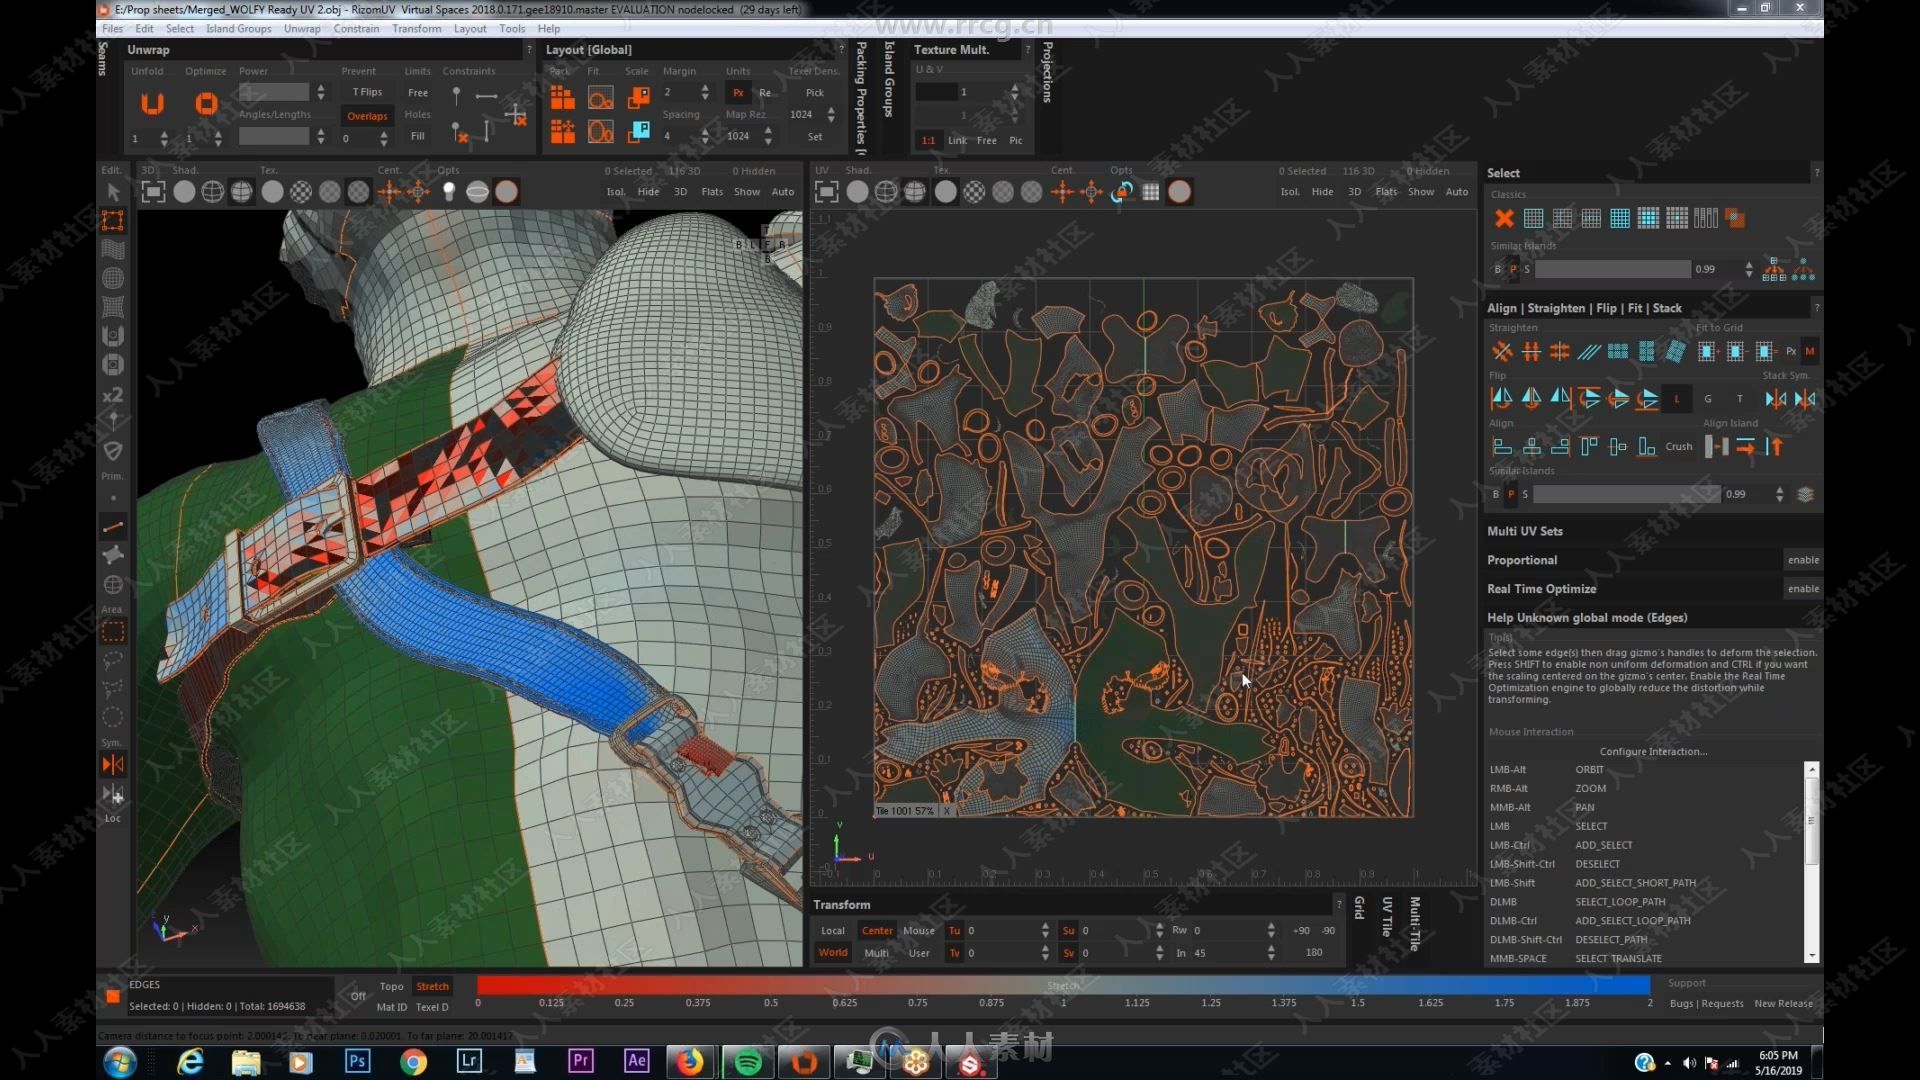This screenshot has height=1080, width=1920.
Task: Click the Map Rez 1024 stepper
Action: tap(768, 136)
